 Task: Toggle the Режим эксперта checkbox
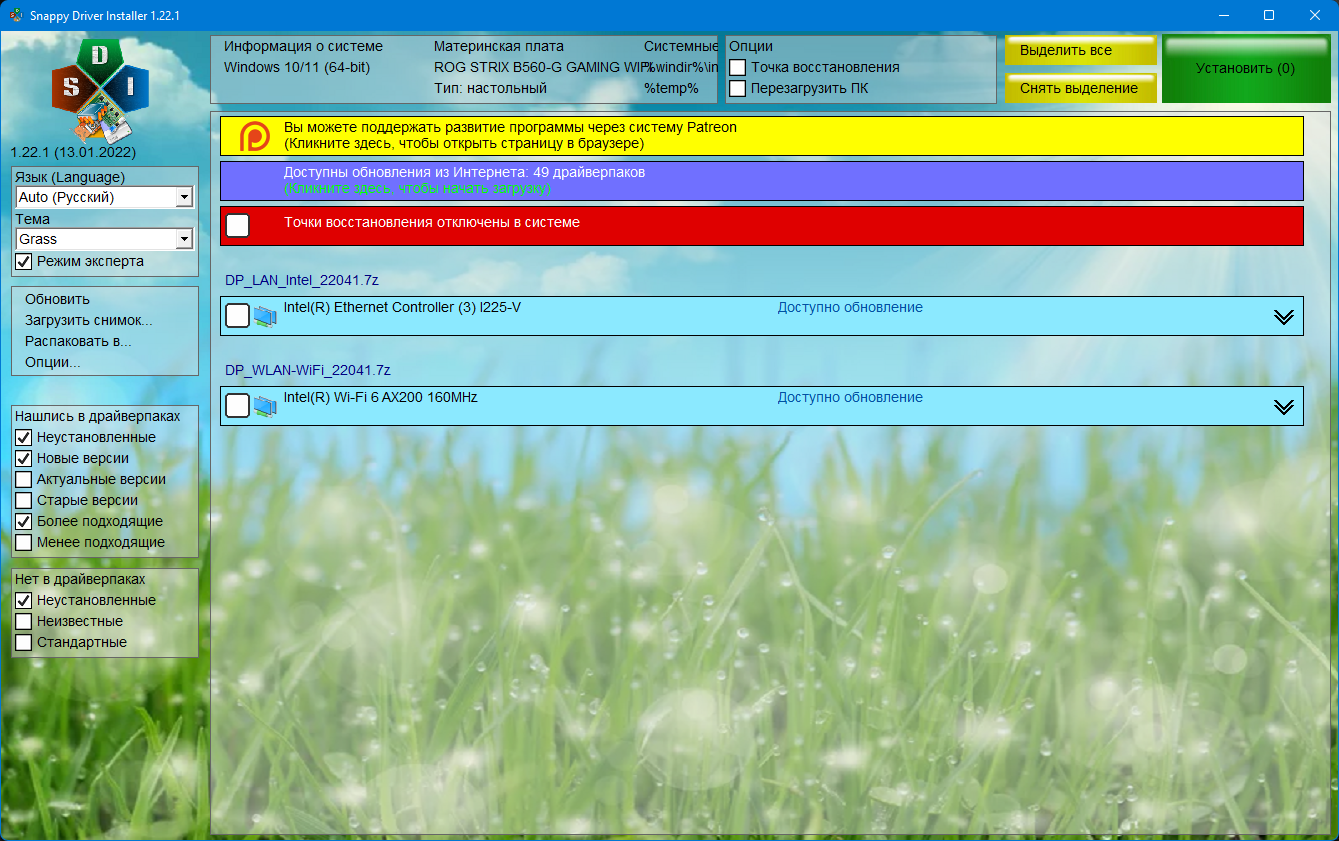click(x=23, y=261)
